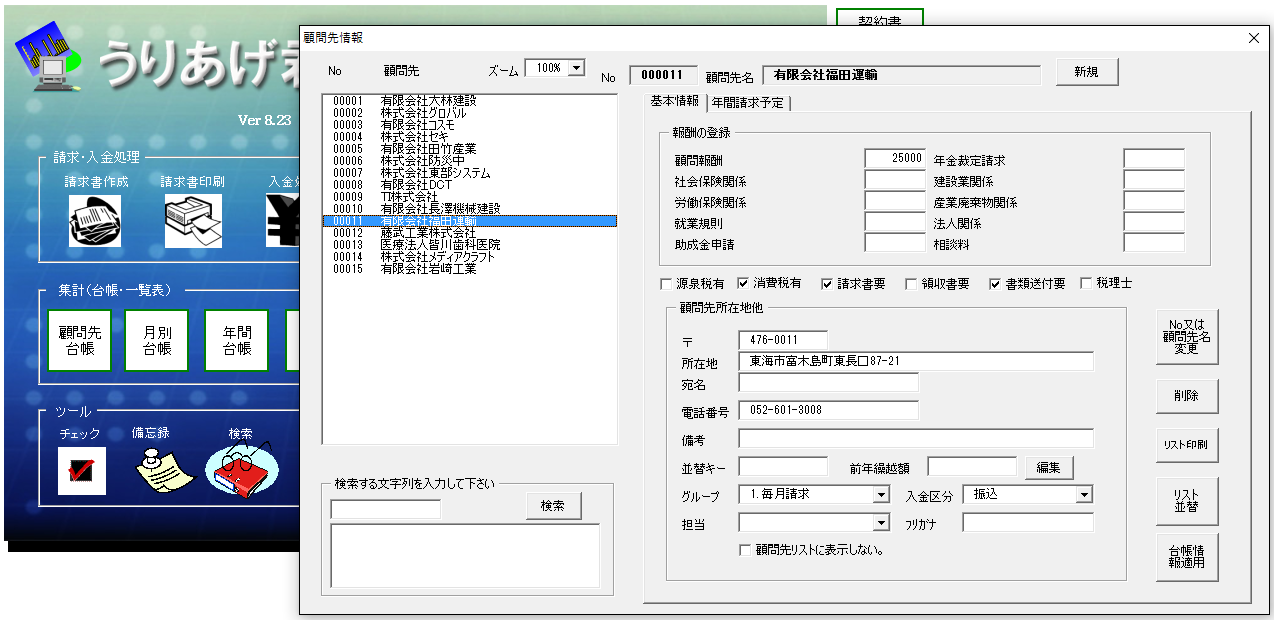Click the 契約書 button behind the dialog
The image size is (1274, 620).
879,18
